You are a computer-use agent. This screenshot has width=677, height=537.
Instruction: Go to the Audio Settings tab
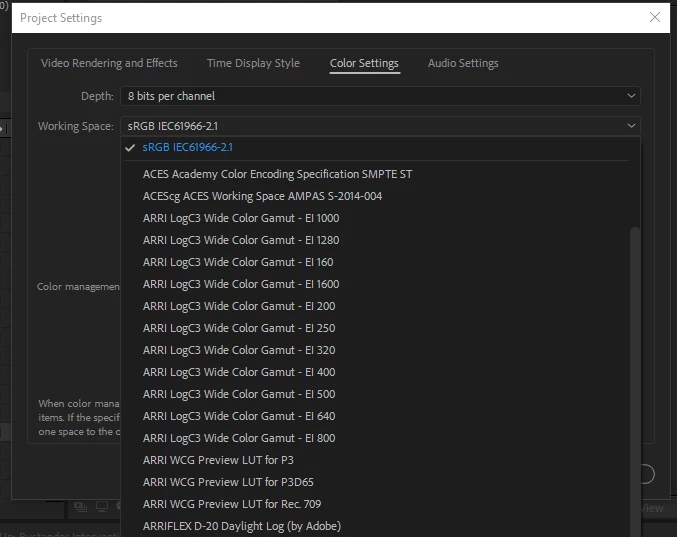coord(463,63)
